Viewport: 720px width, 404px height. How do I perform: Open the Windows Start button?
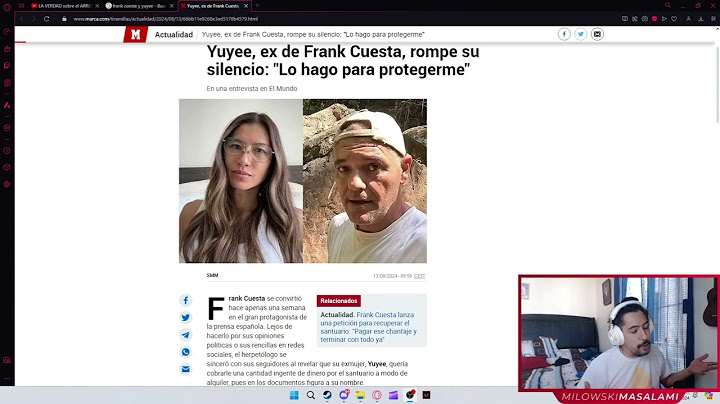point(294,395)
